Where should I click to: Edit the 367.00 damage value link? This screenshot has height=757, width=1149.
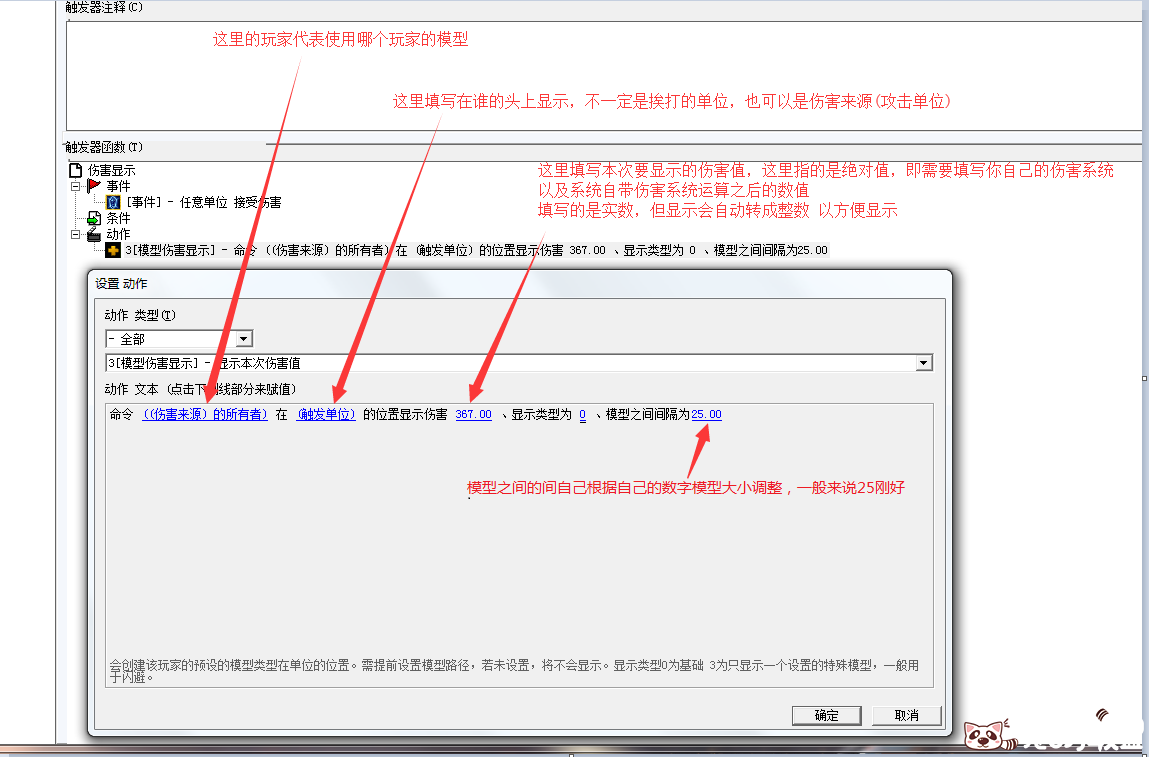coord(473,415)
